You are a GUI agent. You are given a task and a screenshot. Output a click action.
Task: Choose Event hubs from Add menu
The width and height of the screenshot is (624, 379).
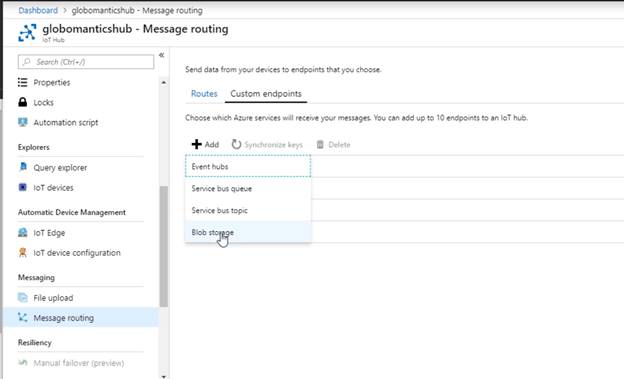248,166
